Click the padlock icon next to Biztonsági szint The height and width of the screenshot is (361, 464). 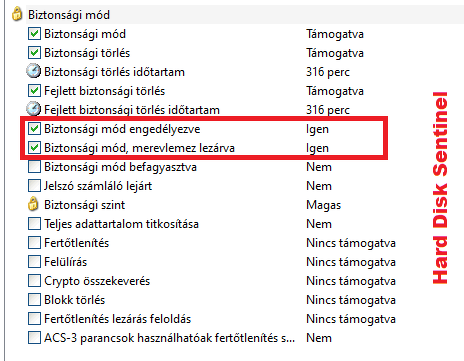tap(33, 204)
